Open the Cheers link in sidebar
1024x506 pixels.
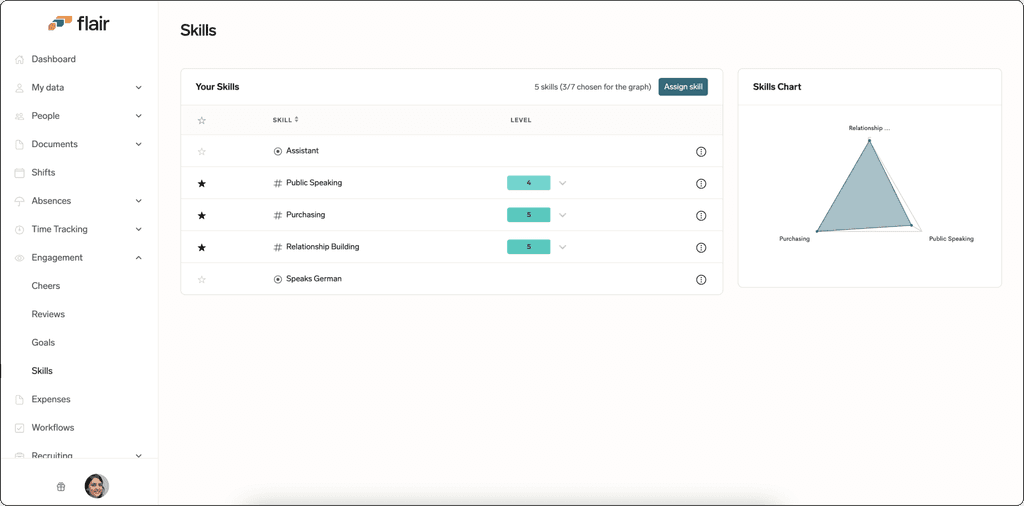coord(46,286)
